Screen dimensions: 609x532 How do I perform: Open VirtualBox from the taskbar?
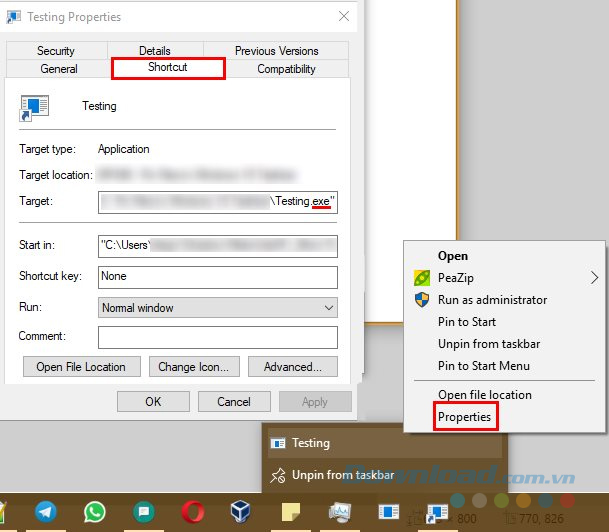pos(240,511)
